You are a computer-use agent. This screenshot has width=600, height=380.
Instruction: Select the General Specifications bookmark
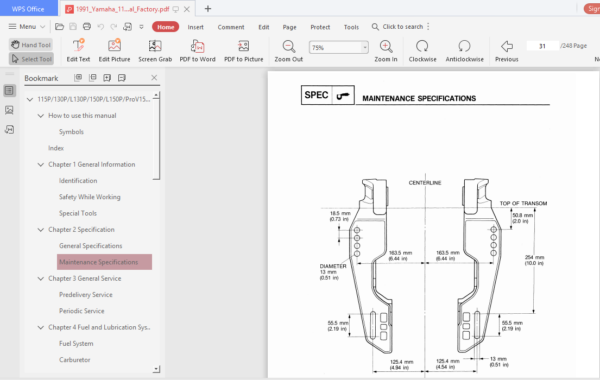(x=91, y=246)
